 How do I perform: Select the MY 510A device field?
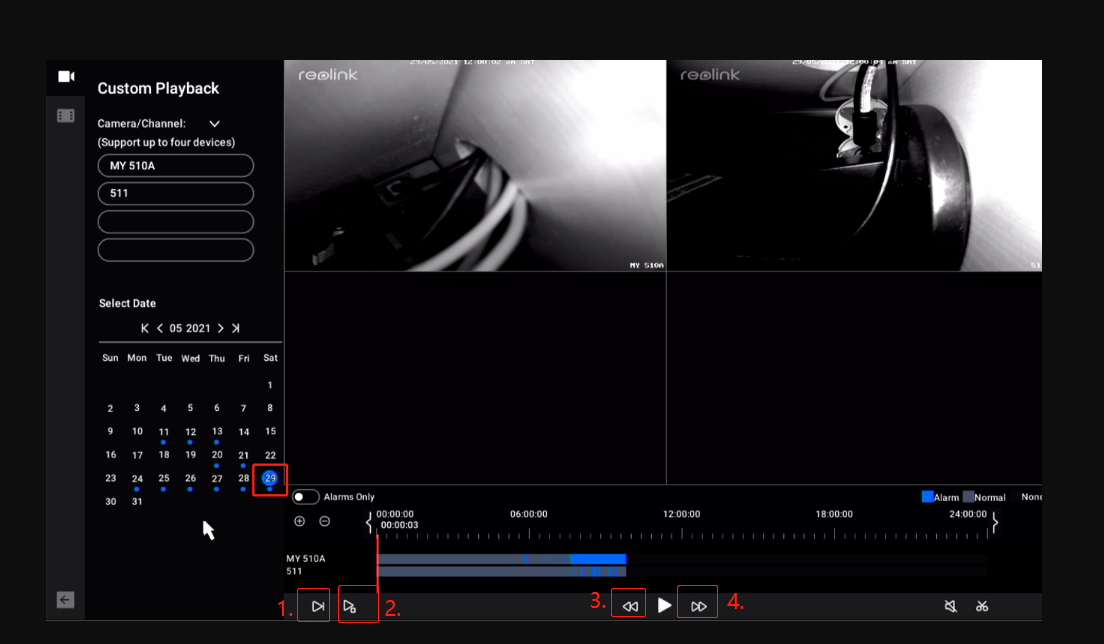(x=176, y=165)
